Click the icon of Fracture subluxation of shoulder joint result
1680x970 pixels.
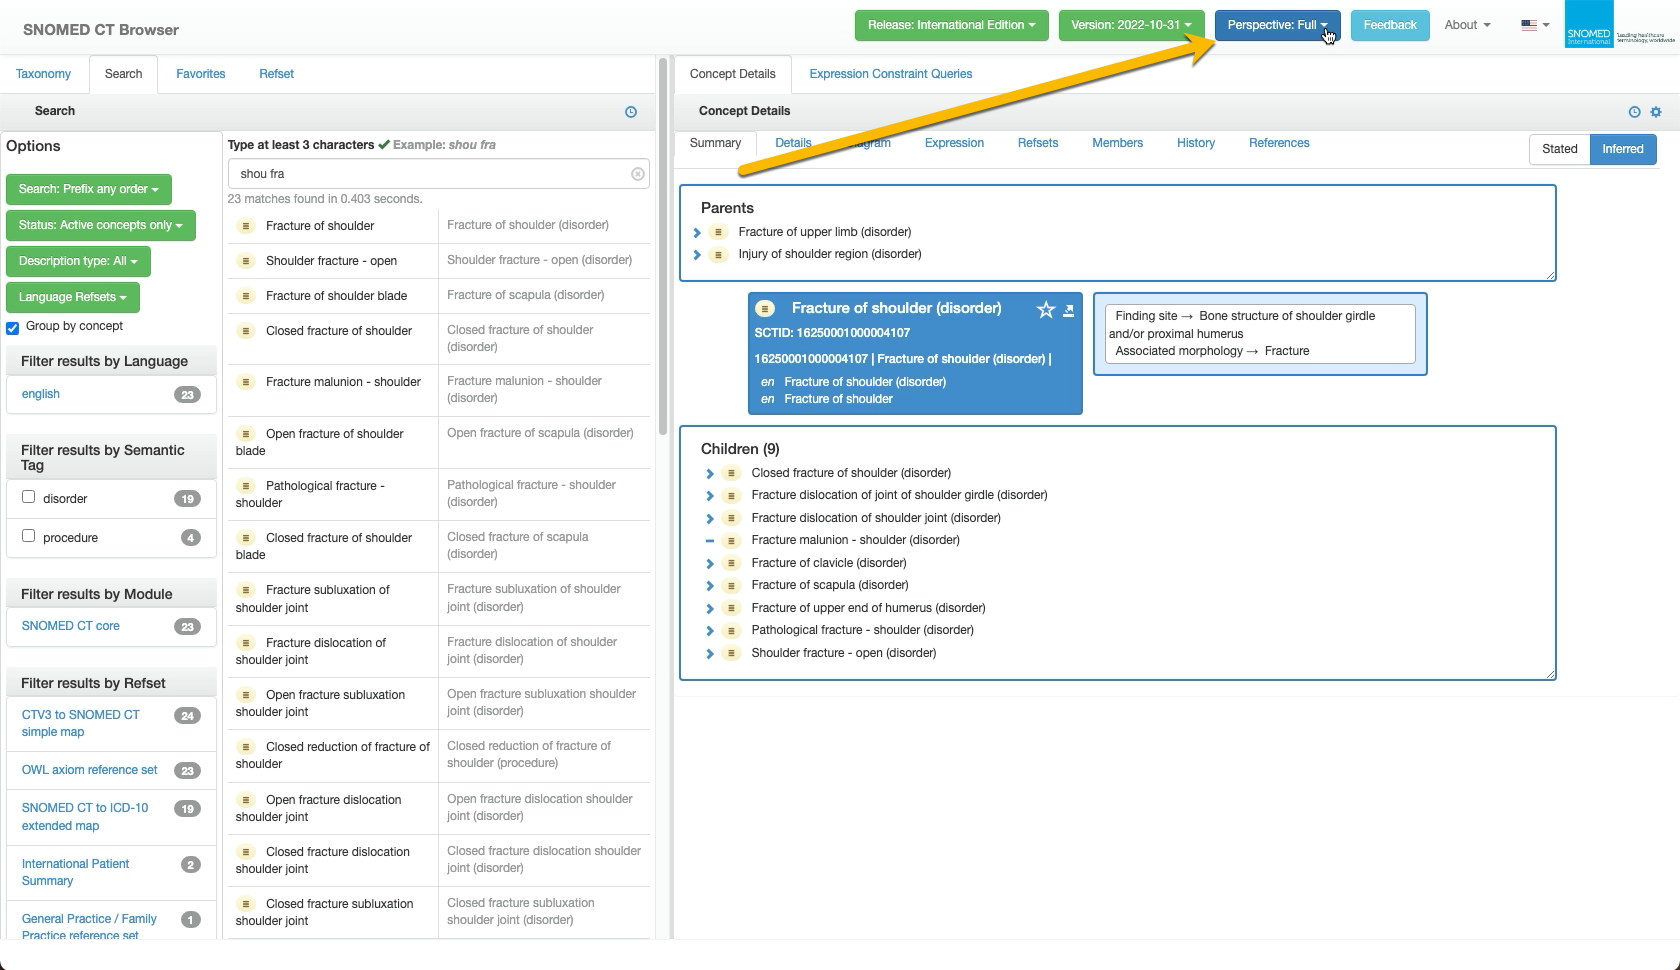tap(246, 590)
